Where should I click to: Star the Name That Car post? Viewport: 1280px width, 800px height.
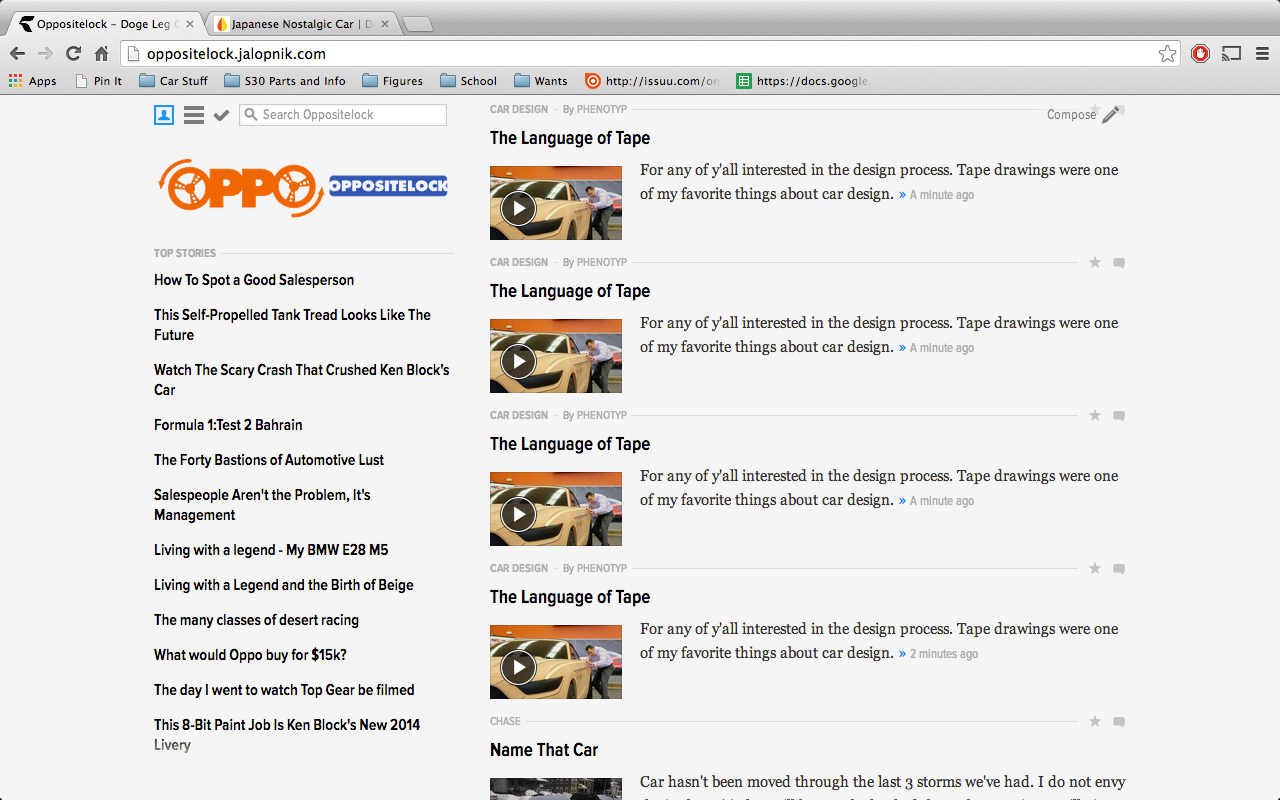coord(1095,721)
